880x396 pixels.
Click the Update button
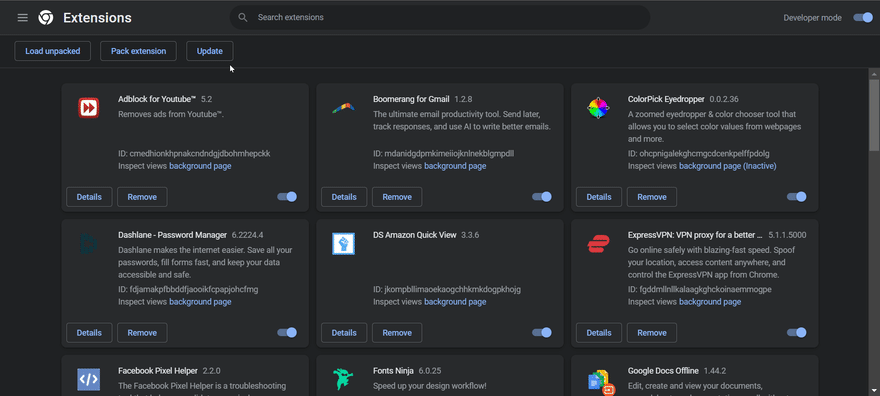[210, 51]
